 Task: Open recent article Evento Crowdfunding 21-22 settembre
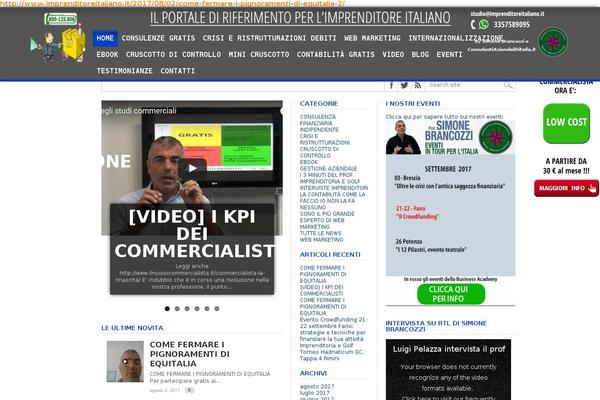(333, 329)
